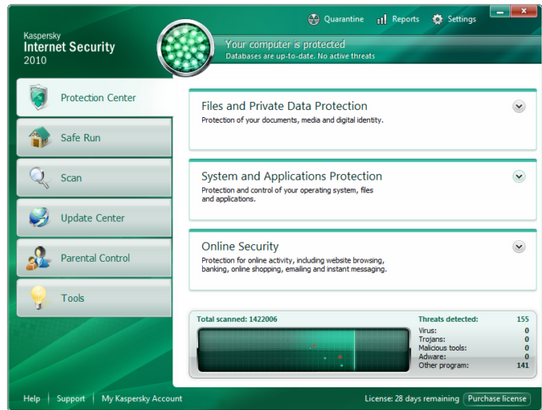The height and width of the screenshot is (410, 542).
Task: Click the Support link
Action: click(71, 399)
